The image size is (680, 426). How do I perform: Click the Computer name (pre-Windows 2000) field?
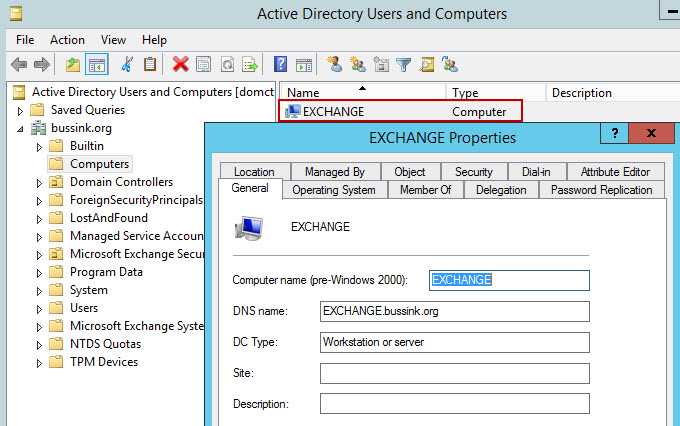(x=509, y=280)
